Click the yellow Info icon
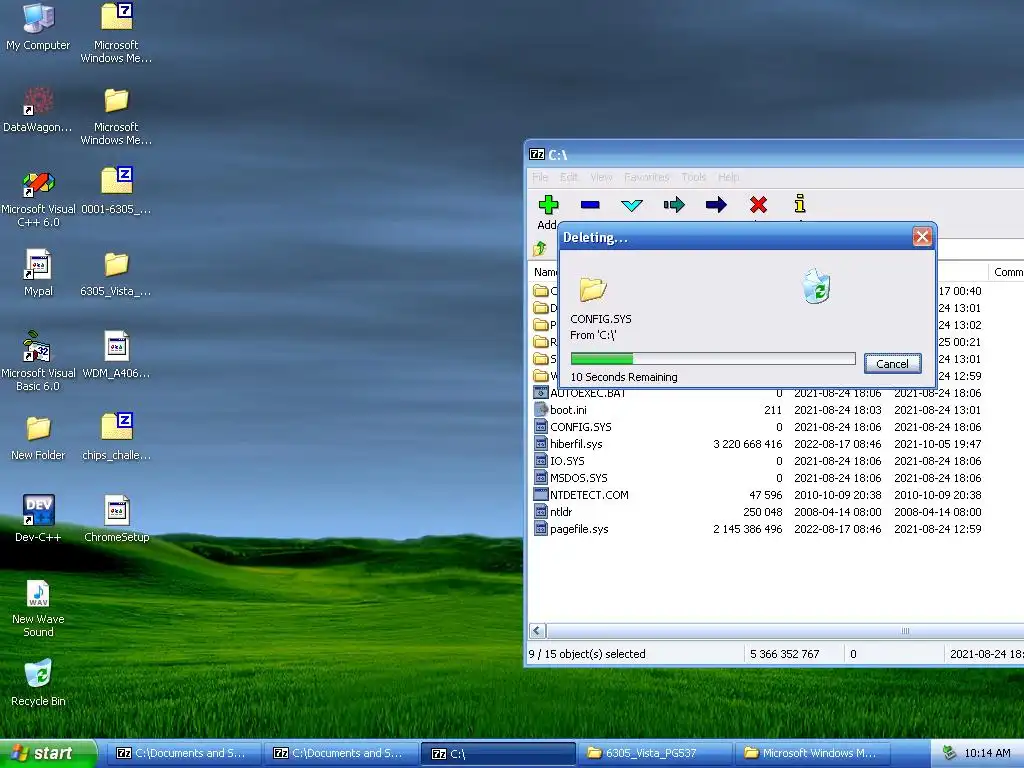 800,204
